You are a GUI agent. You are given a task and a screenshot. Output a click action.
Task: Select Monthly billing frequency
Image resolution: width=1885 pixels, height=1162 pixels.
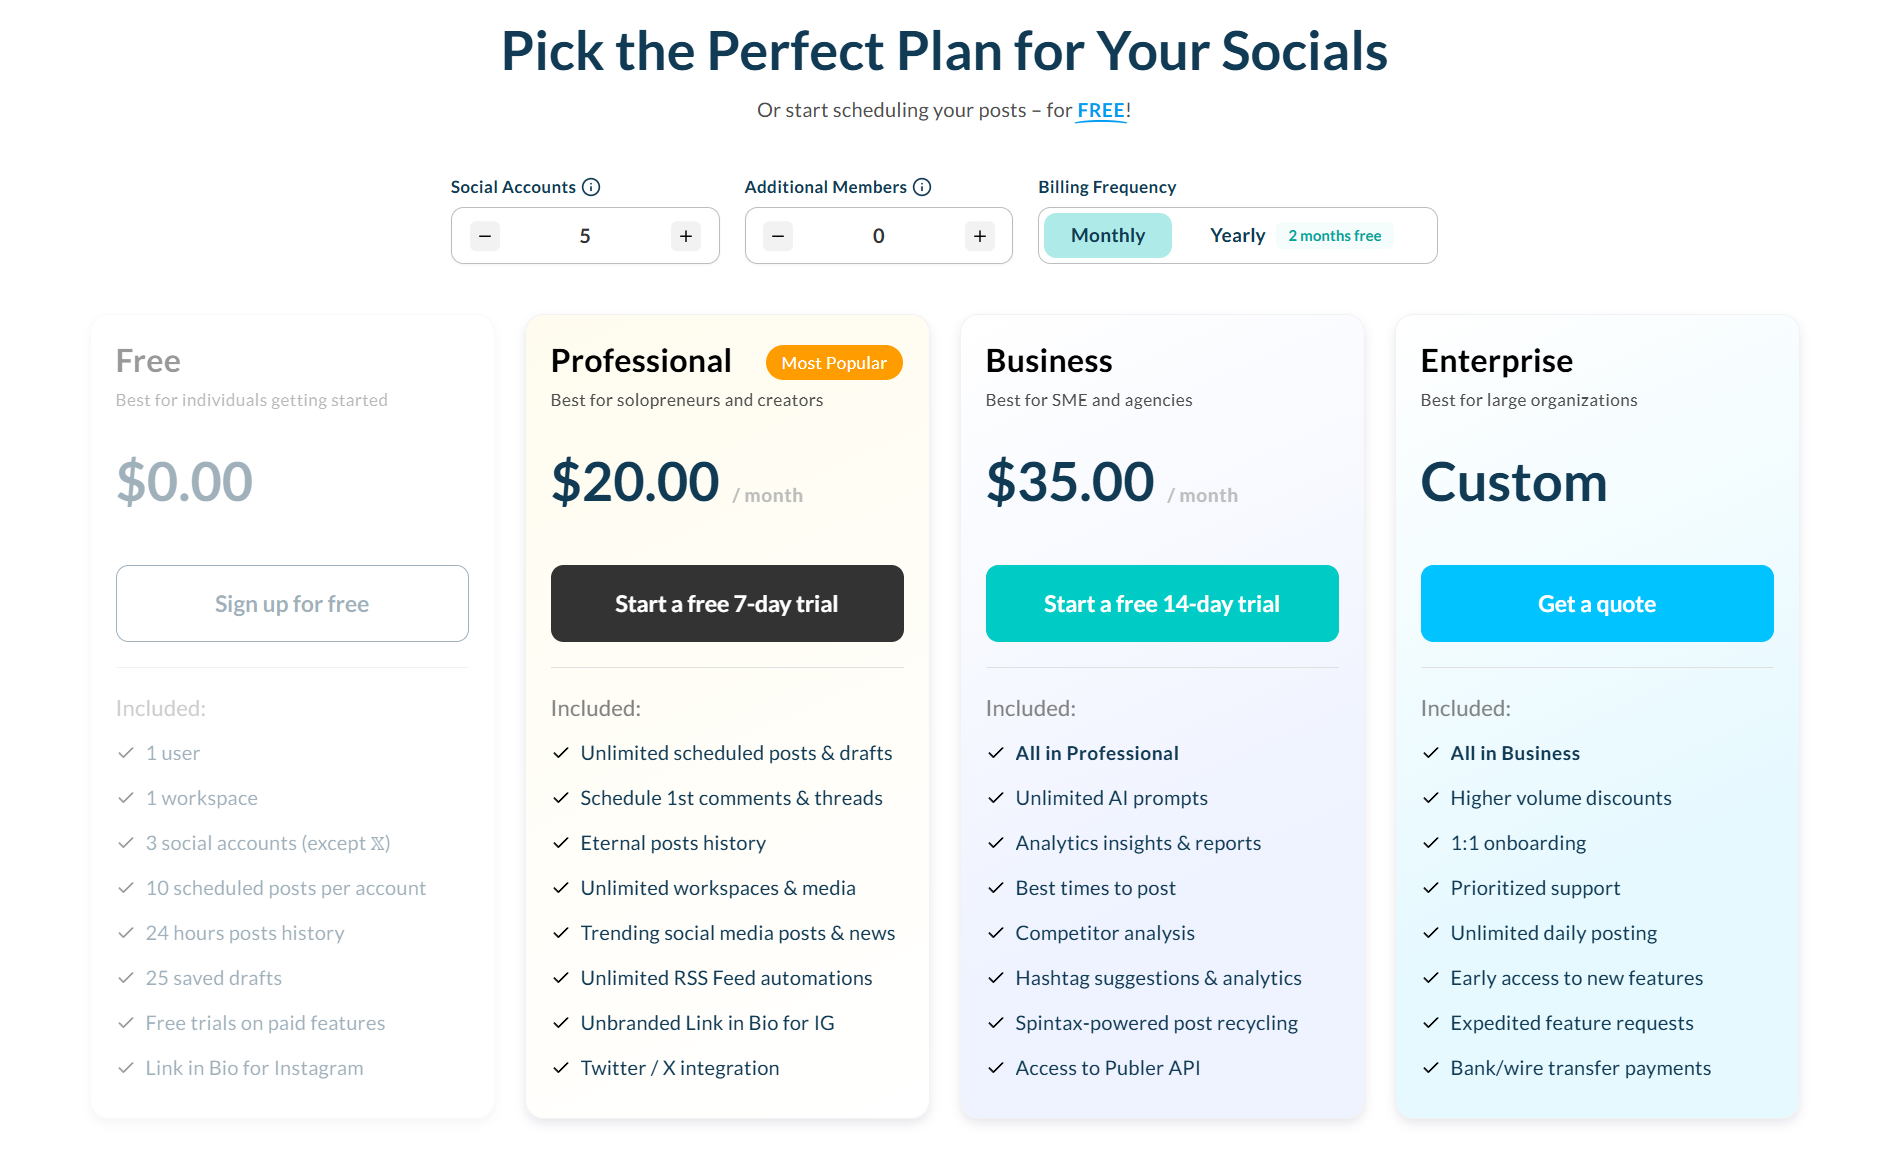point(1107,236)
